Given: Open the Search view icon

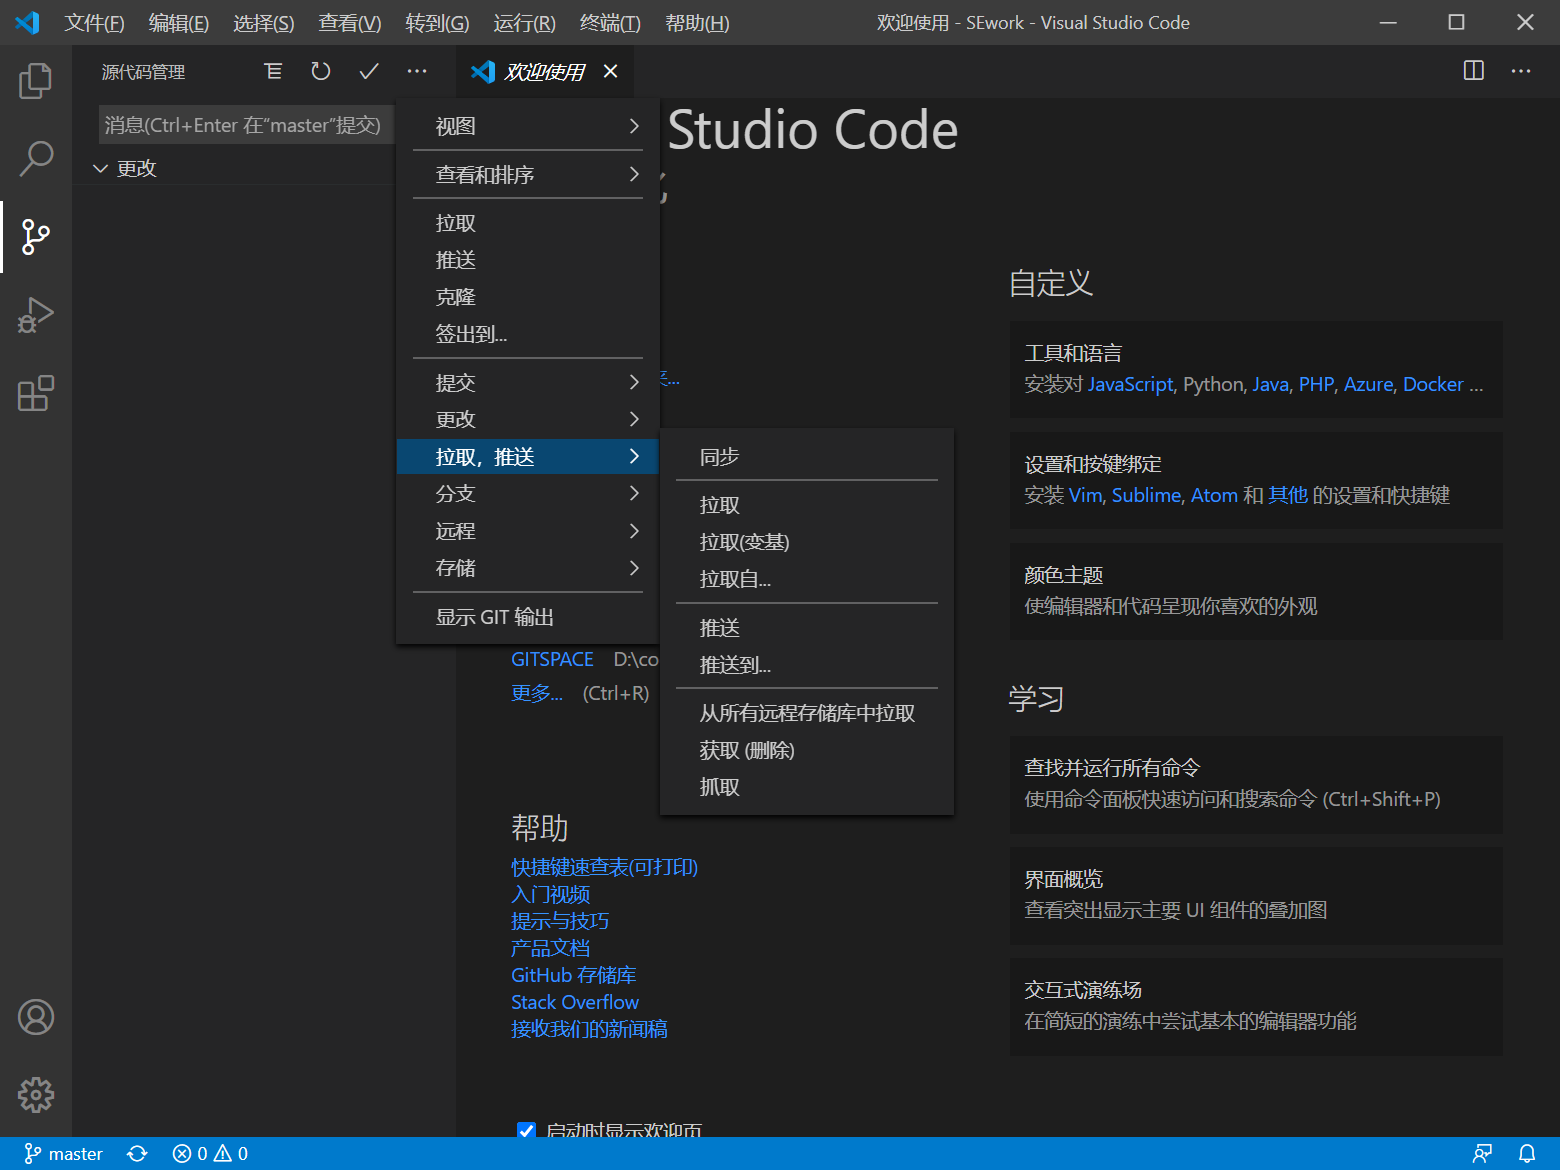Looking at the screenshot, I should pyautogui.click(x=36, y=158).
